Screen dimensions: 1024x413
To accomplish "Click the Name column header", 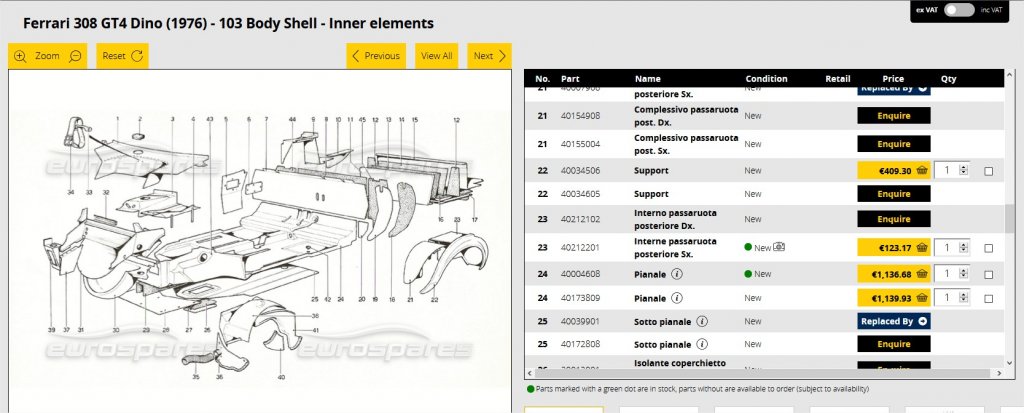I will tap(647, 78).
